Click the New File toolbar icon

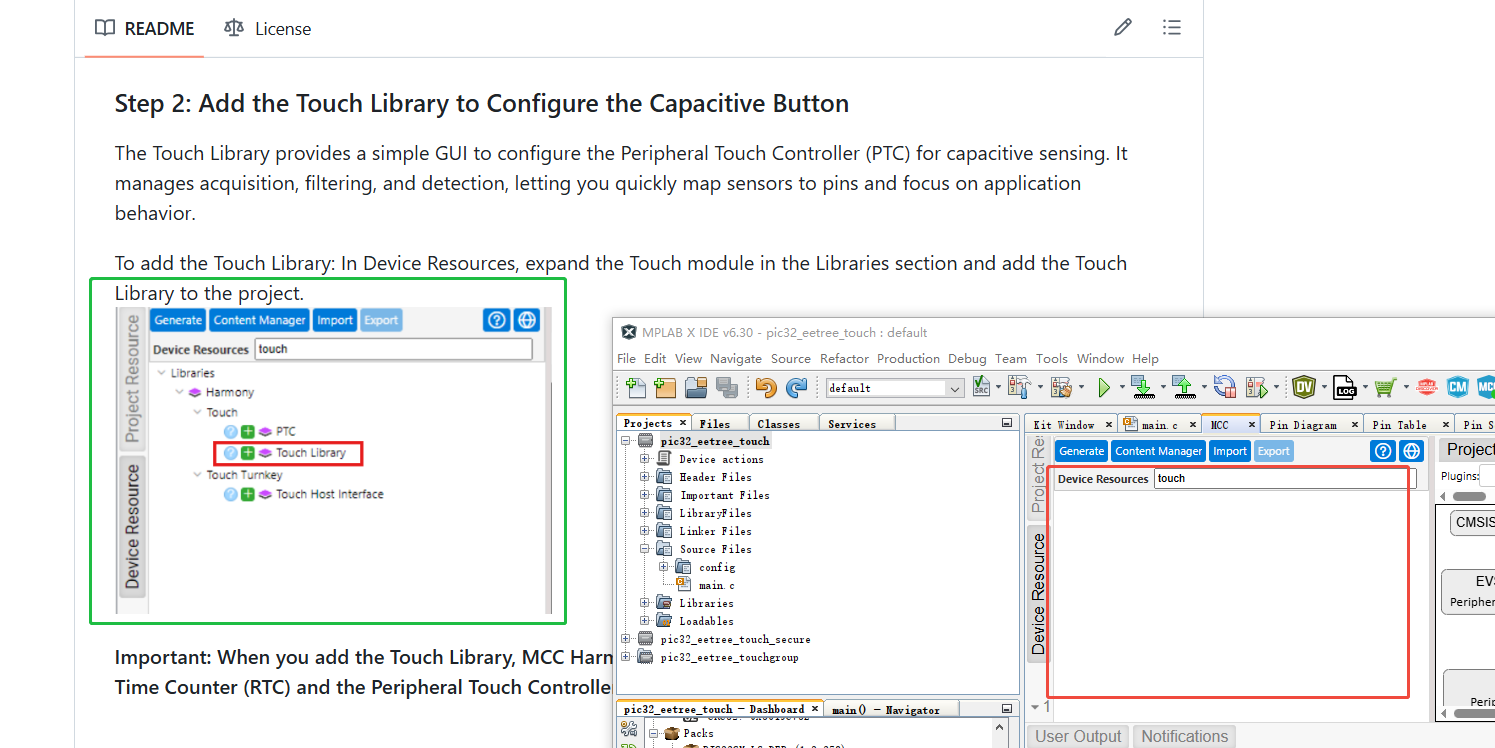635,387
